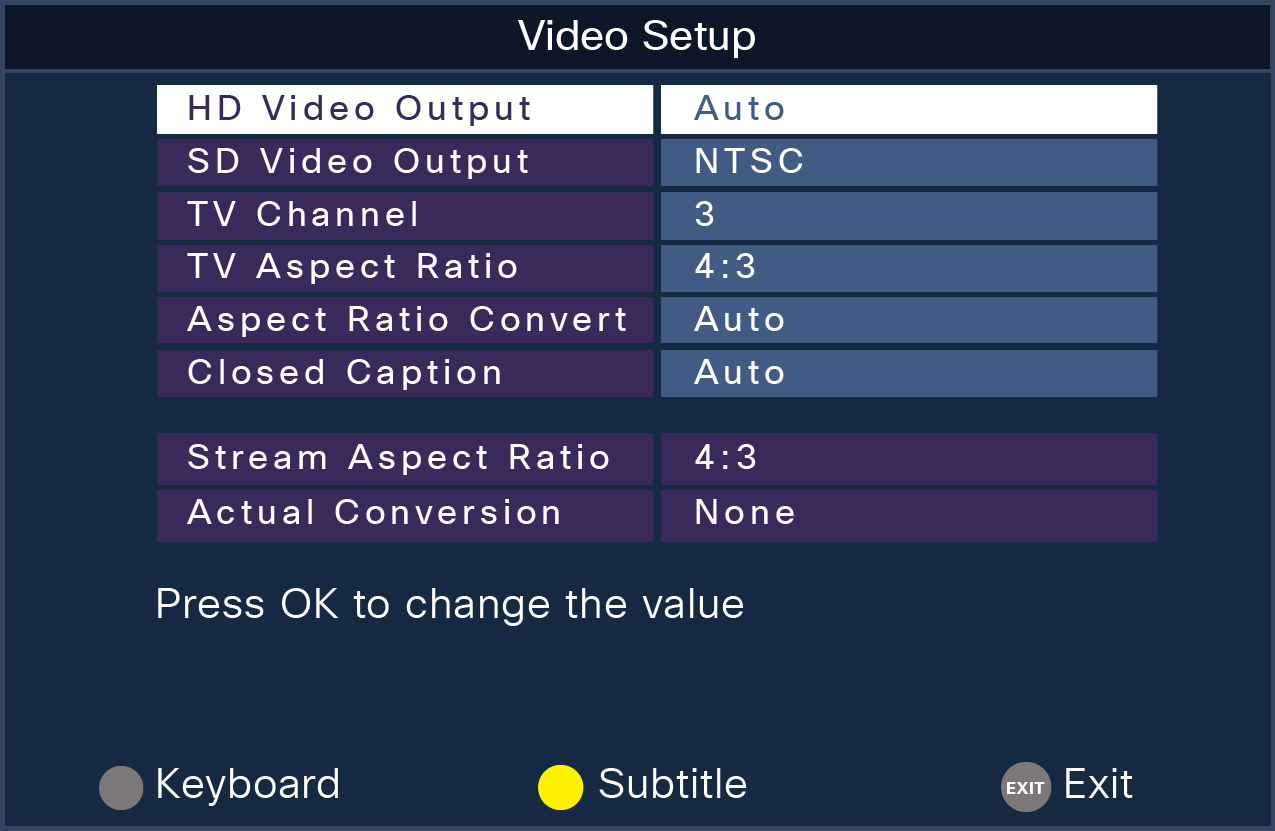This screenshot has height=831, width=1275.
Task: Change SD Video Output from NTSC
Action: pos(906,162)
